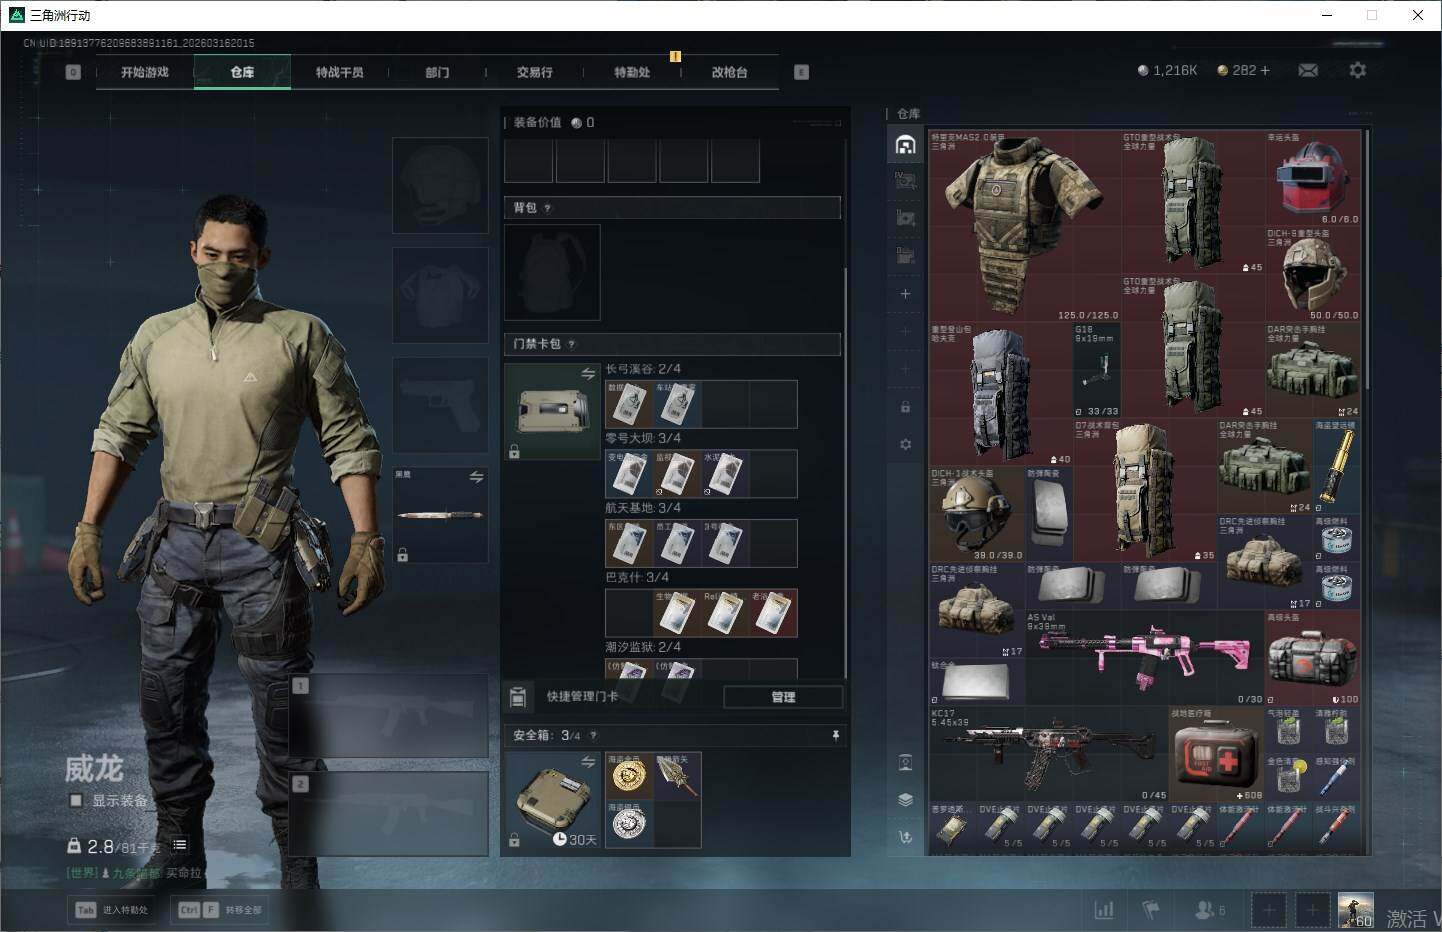Click the empty helmet equipment slot
This screenshot has height=932, width=1442.
[441, 186]
